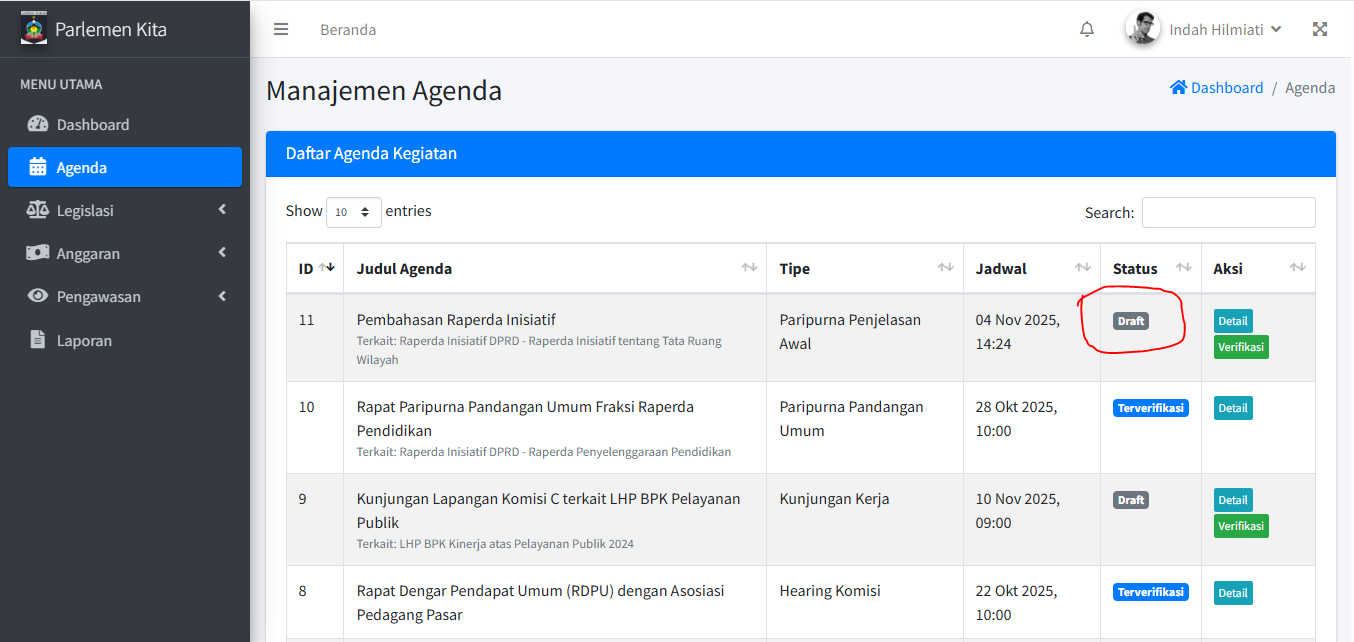The width and height of the screenshot is (1354, 642).
Task: Click the fullscreen expand icon
Action: pyautogui.click(x=1320, y=29)
